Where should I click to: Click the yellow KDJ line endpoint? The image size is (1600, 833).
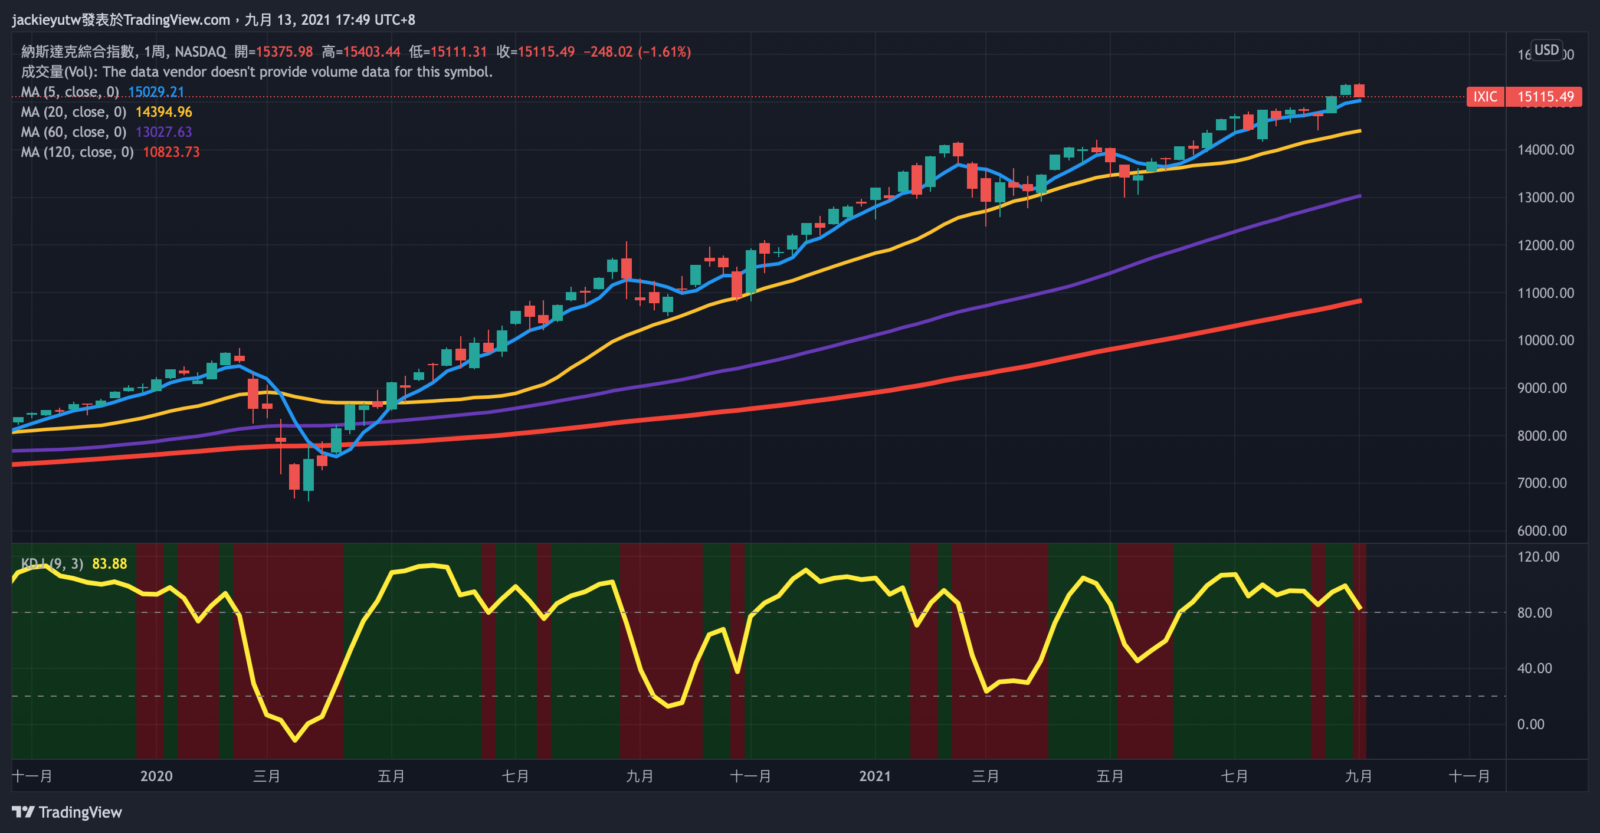point(1360,608)
